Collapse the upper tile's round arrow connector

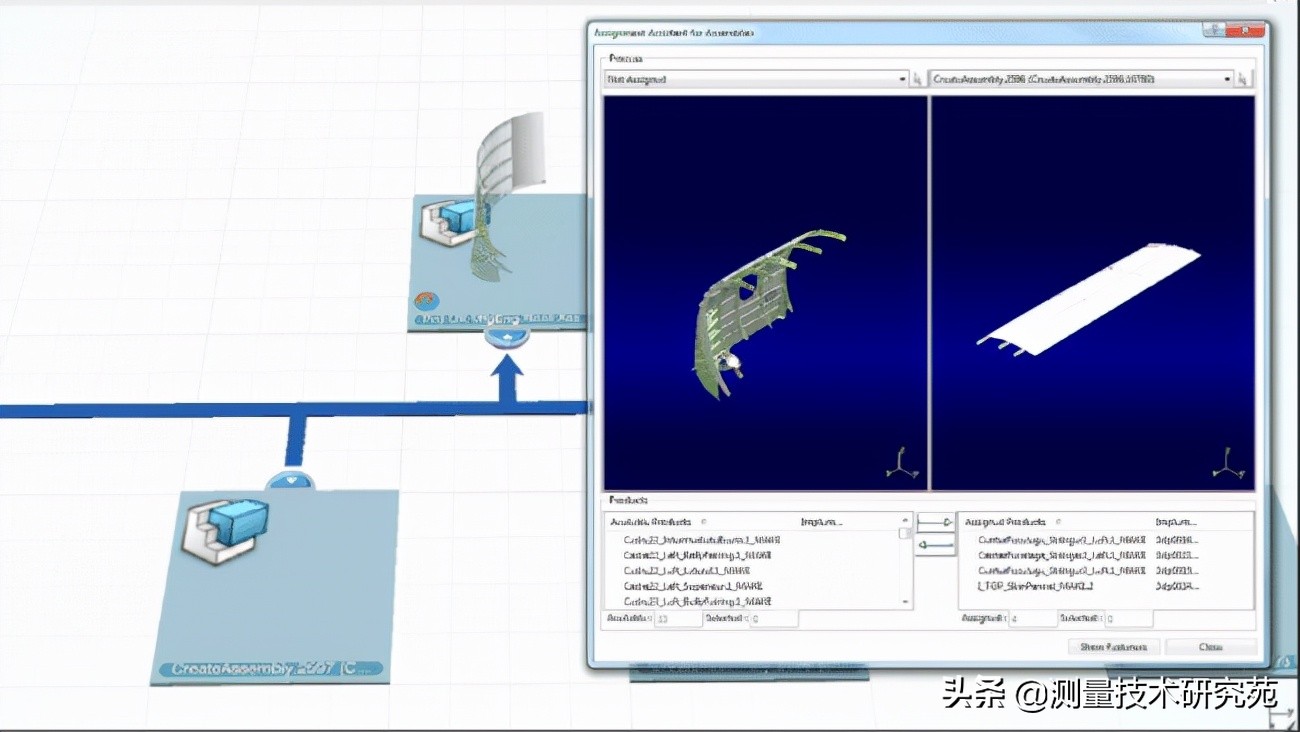click(507, 338)
